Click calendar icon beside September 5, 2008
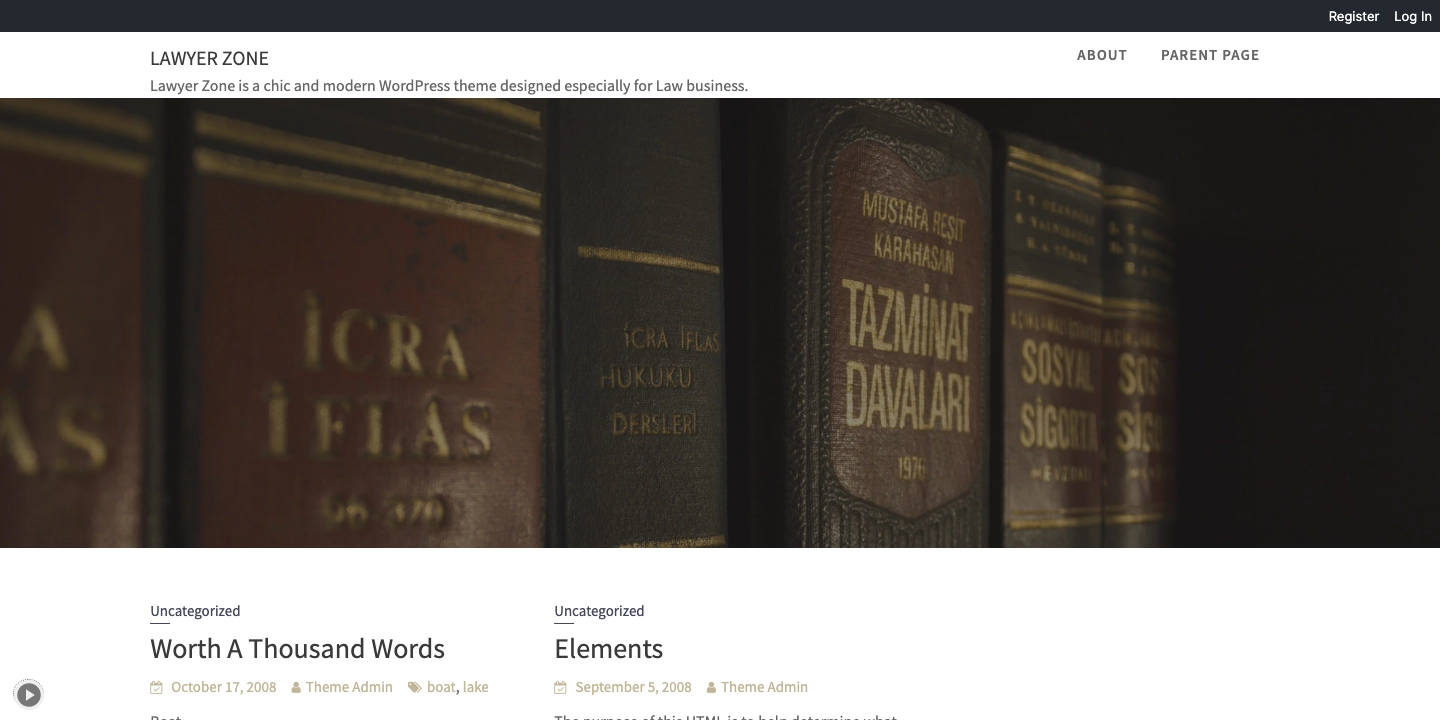Image resolution: width=1440 pixels, height=720 pixels. click(560, 687)
